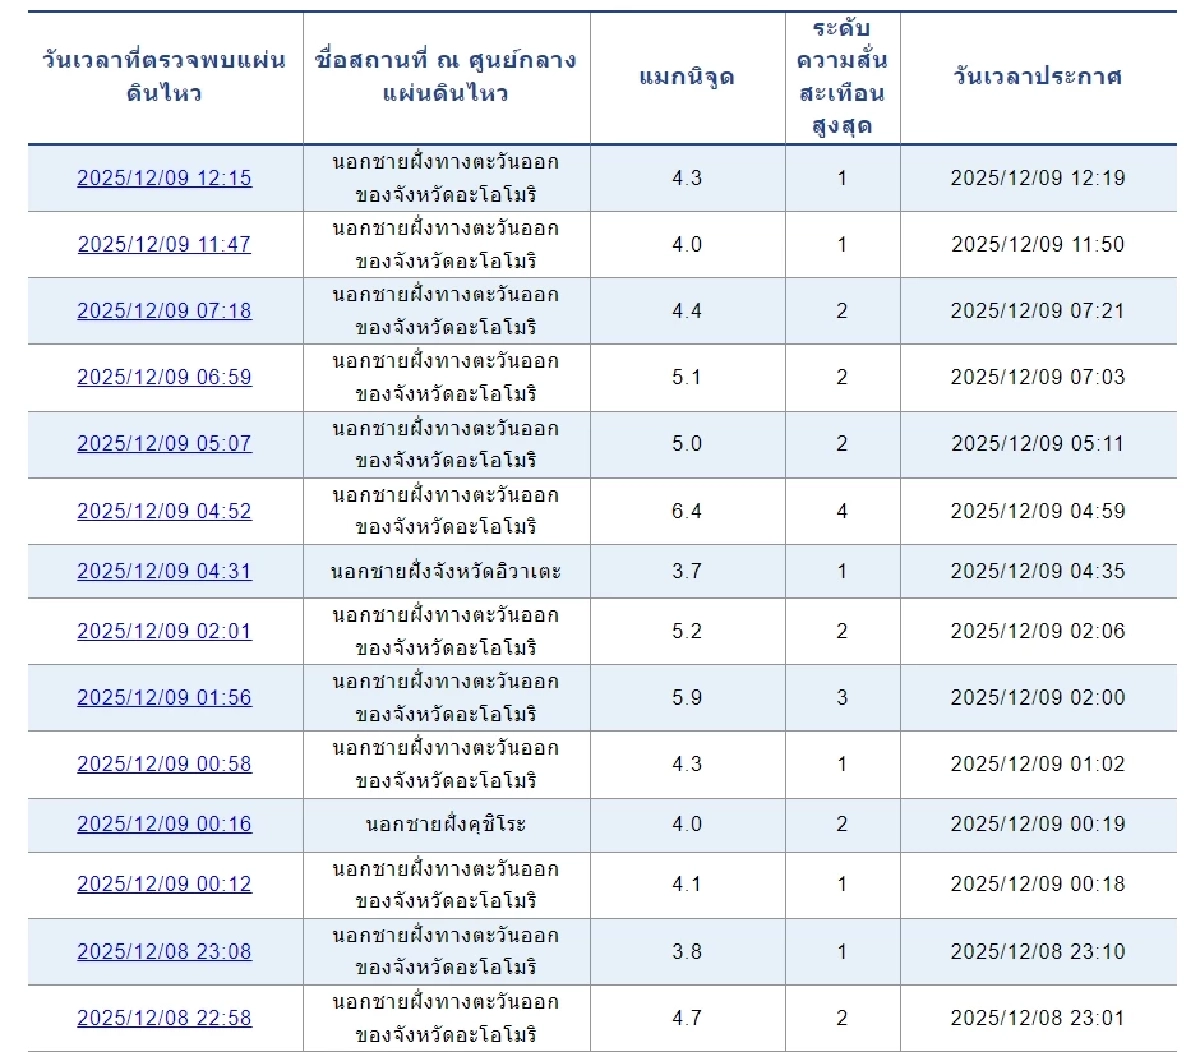Open the 2025/12/09 02:01 event entry

click(163, 631)
